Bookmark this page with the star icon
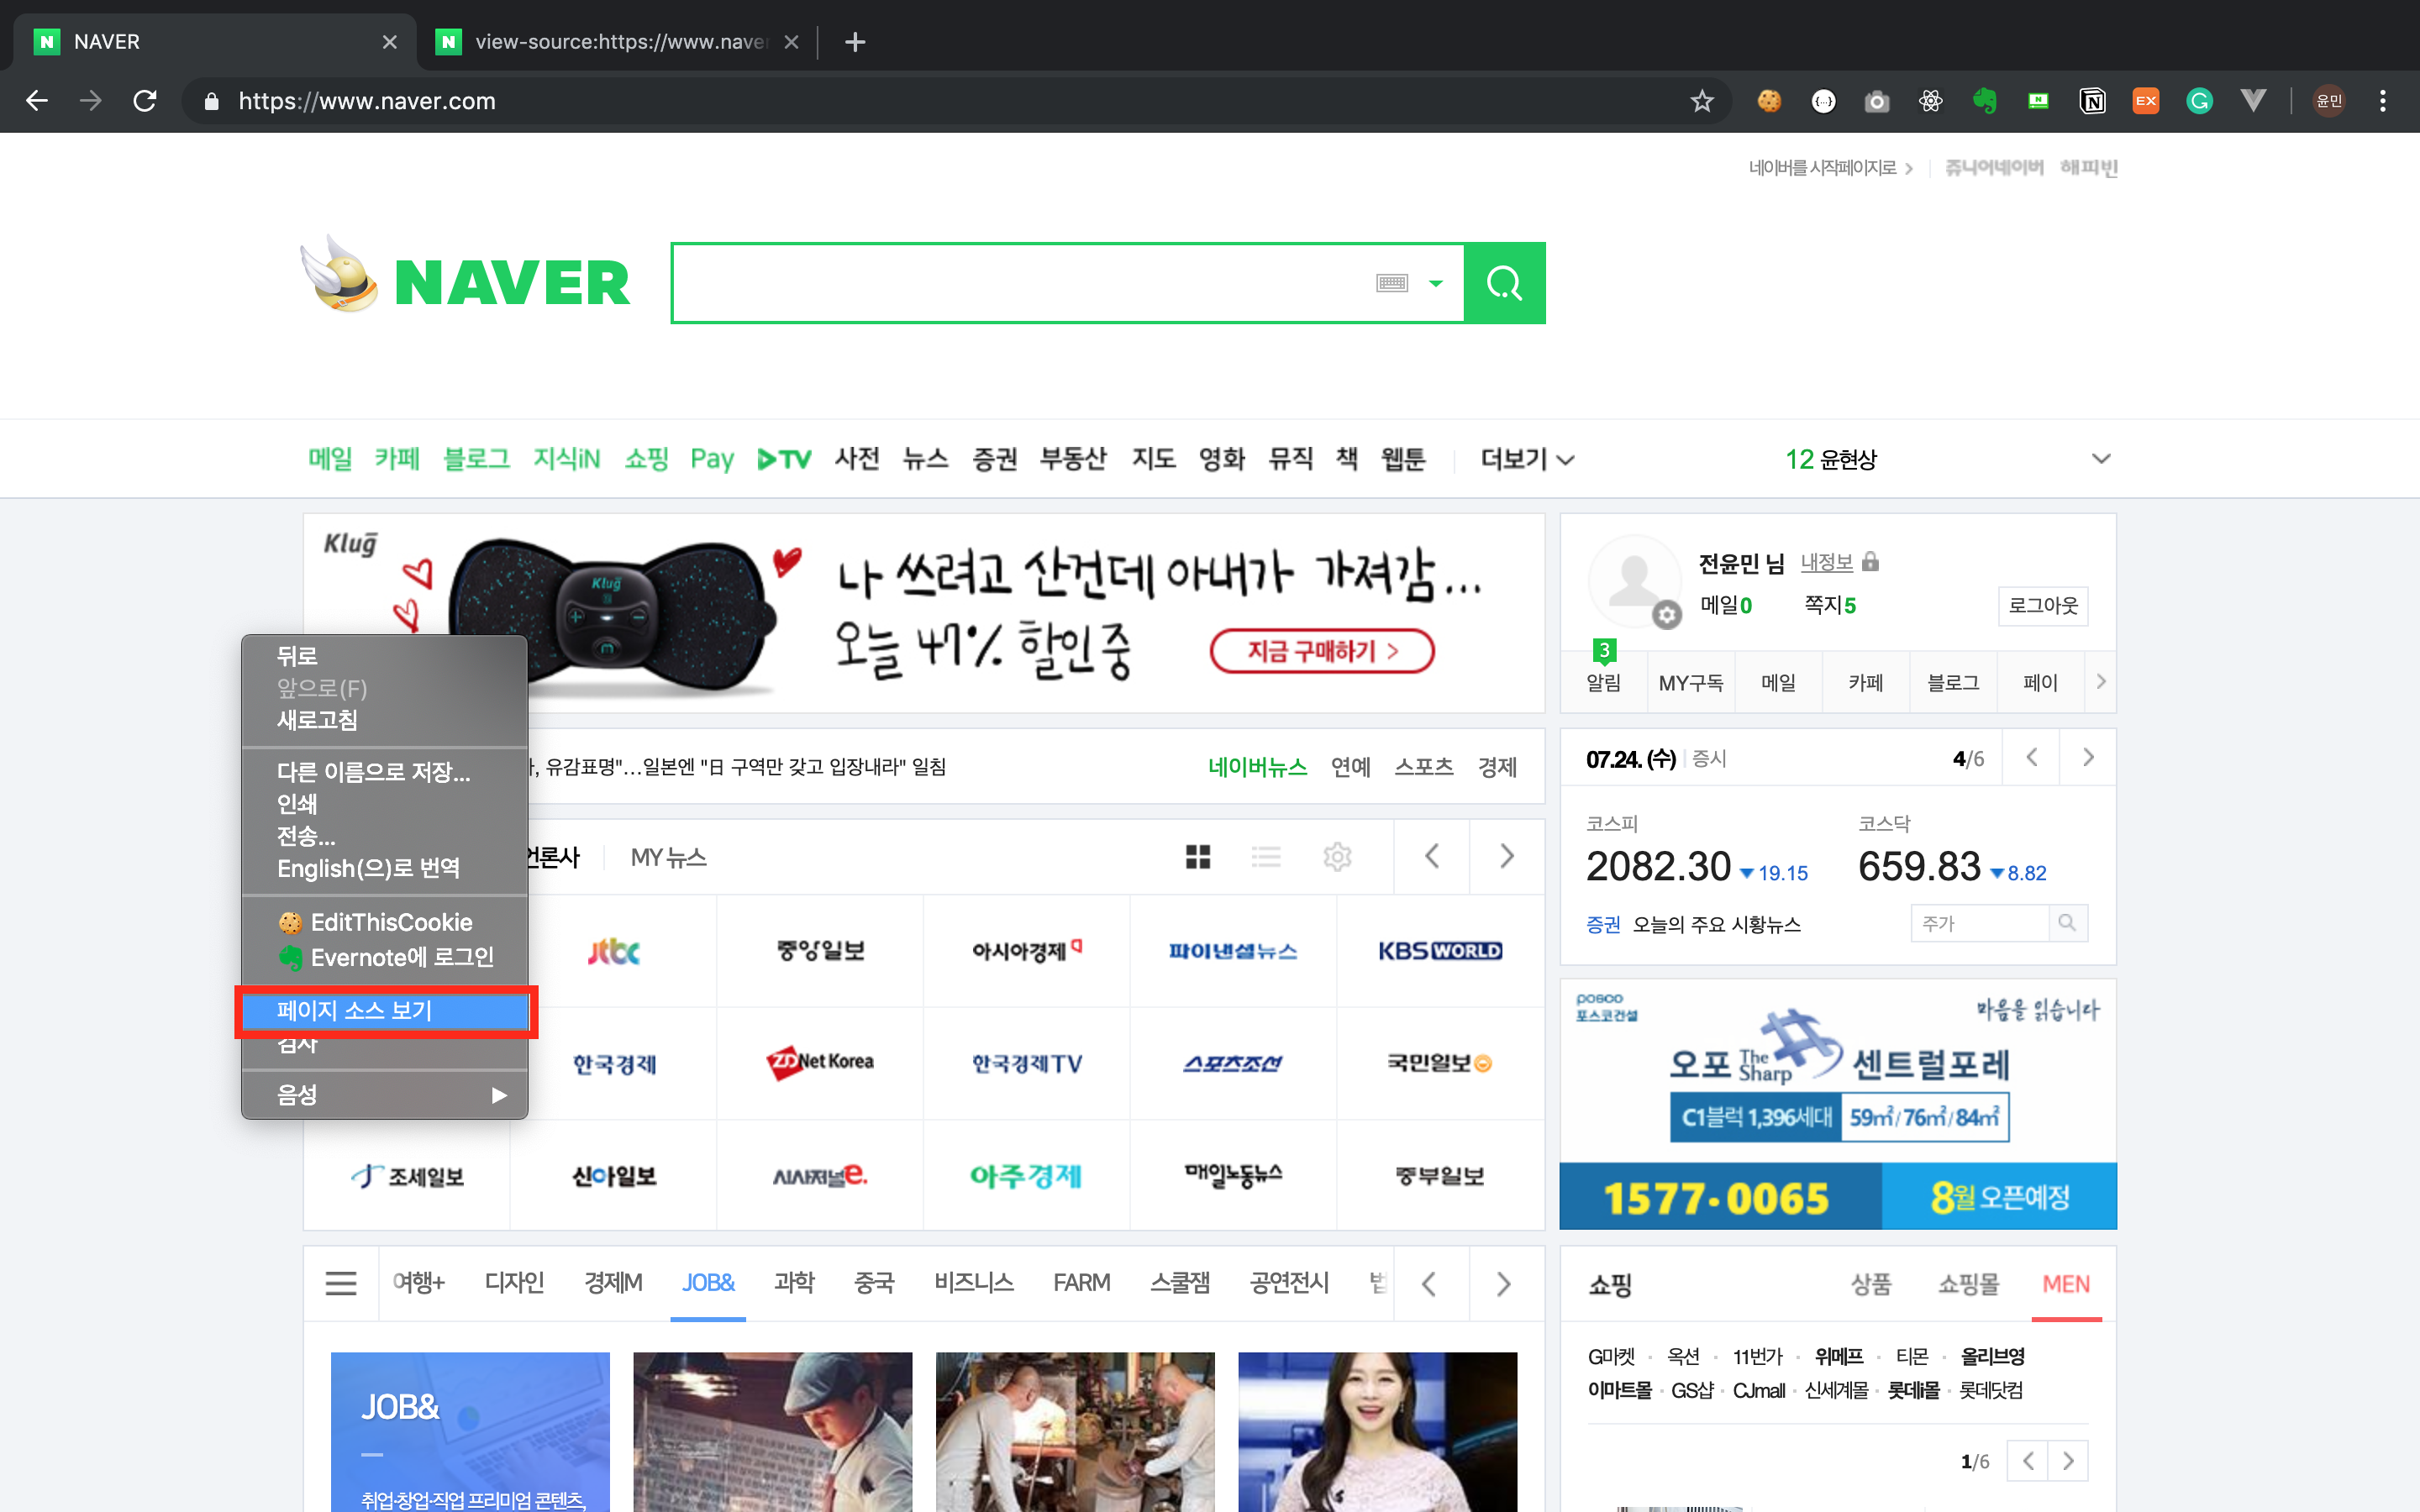2420x1512 pixels. tap(1702, 101)
